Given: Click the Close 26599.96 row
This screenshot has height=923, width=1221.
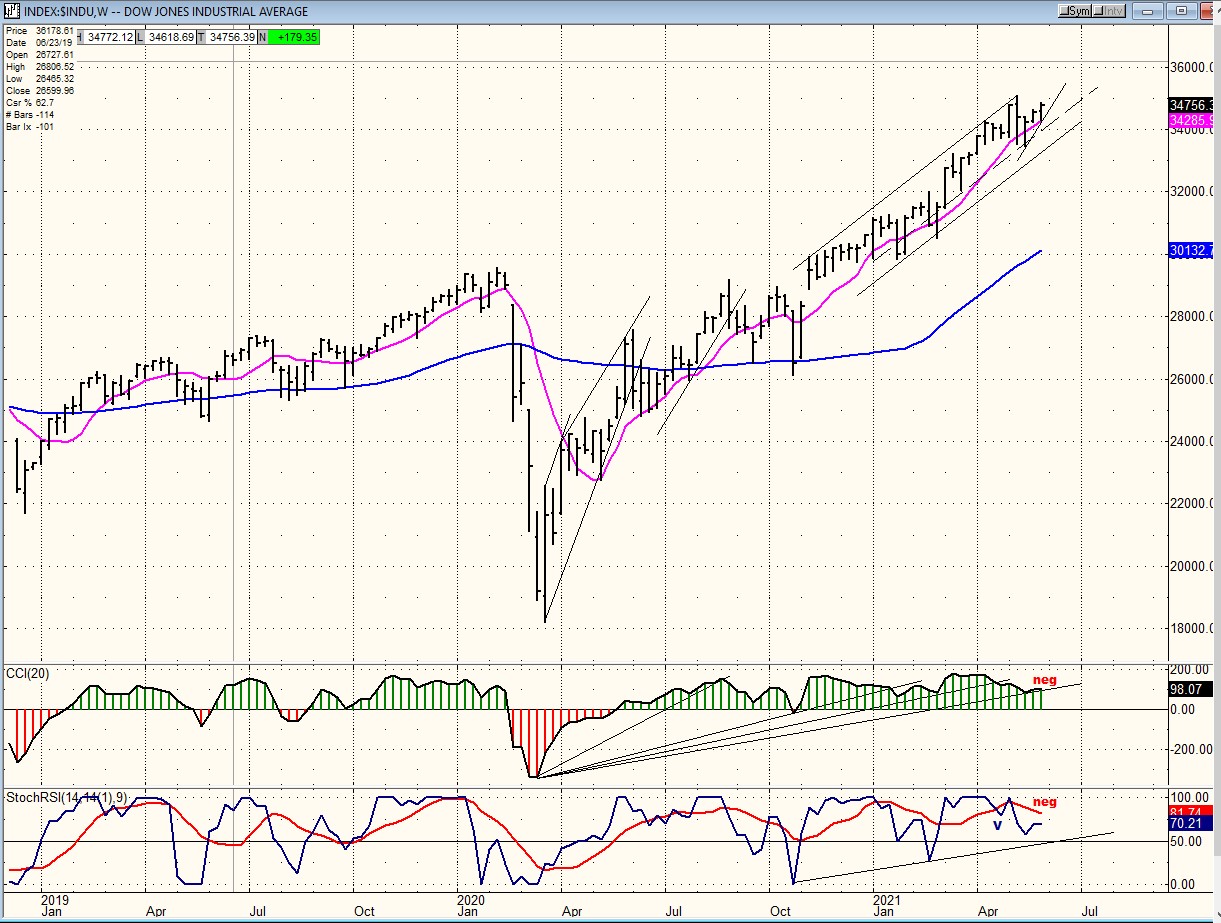Looking at the screenshot, I should pyautogui.click(x=39, y=91).
